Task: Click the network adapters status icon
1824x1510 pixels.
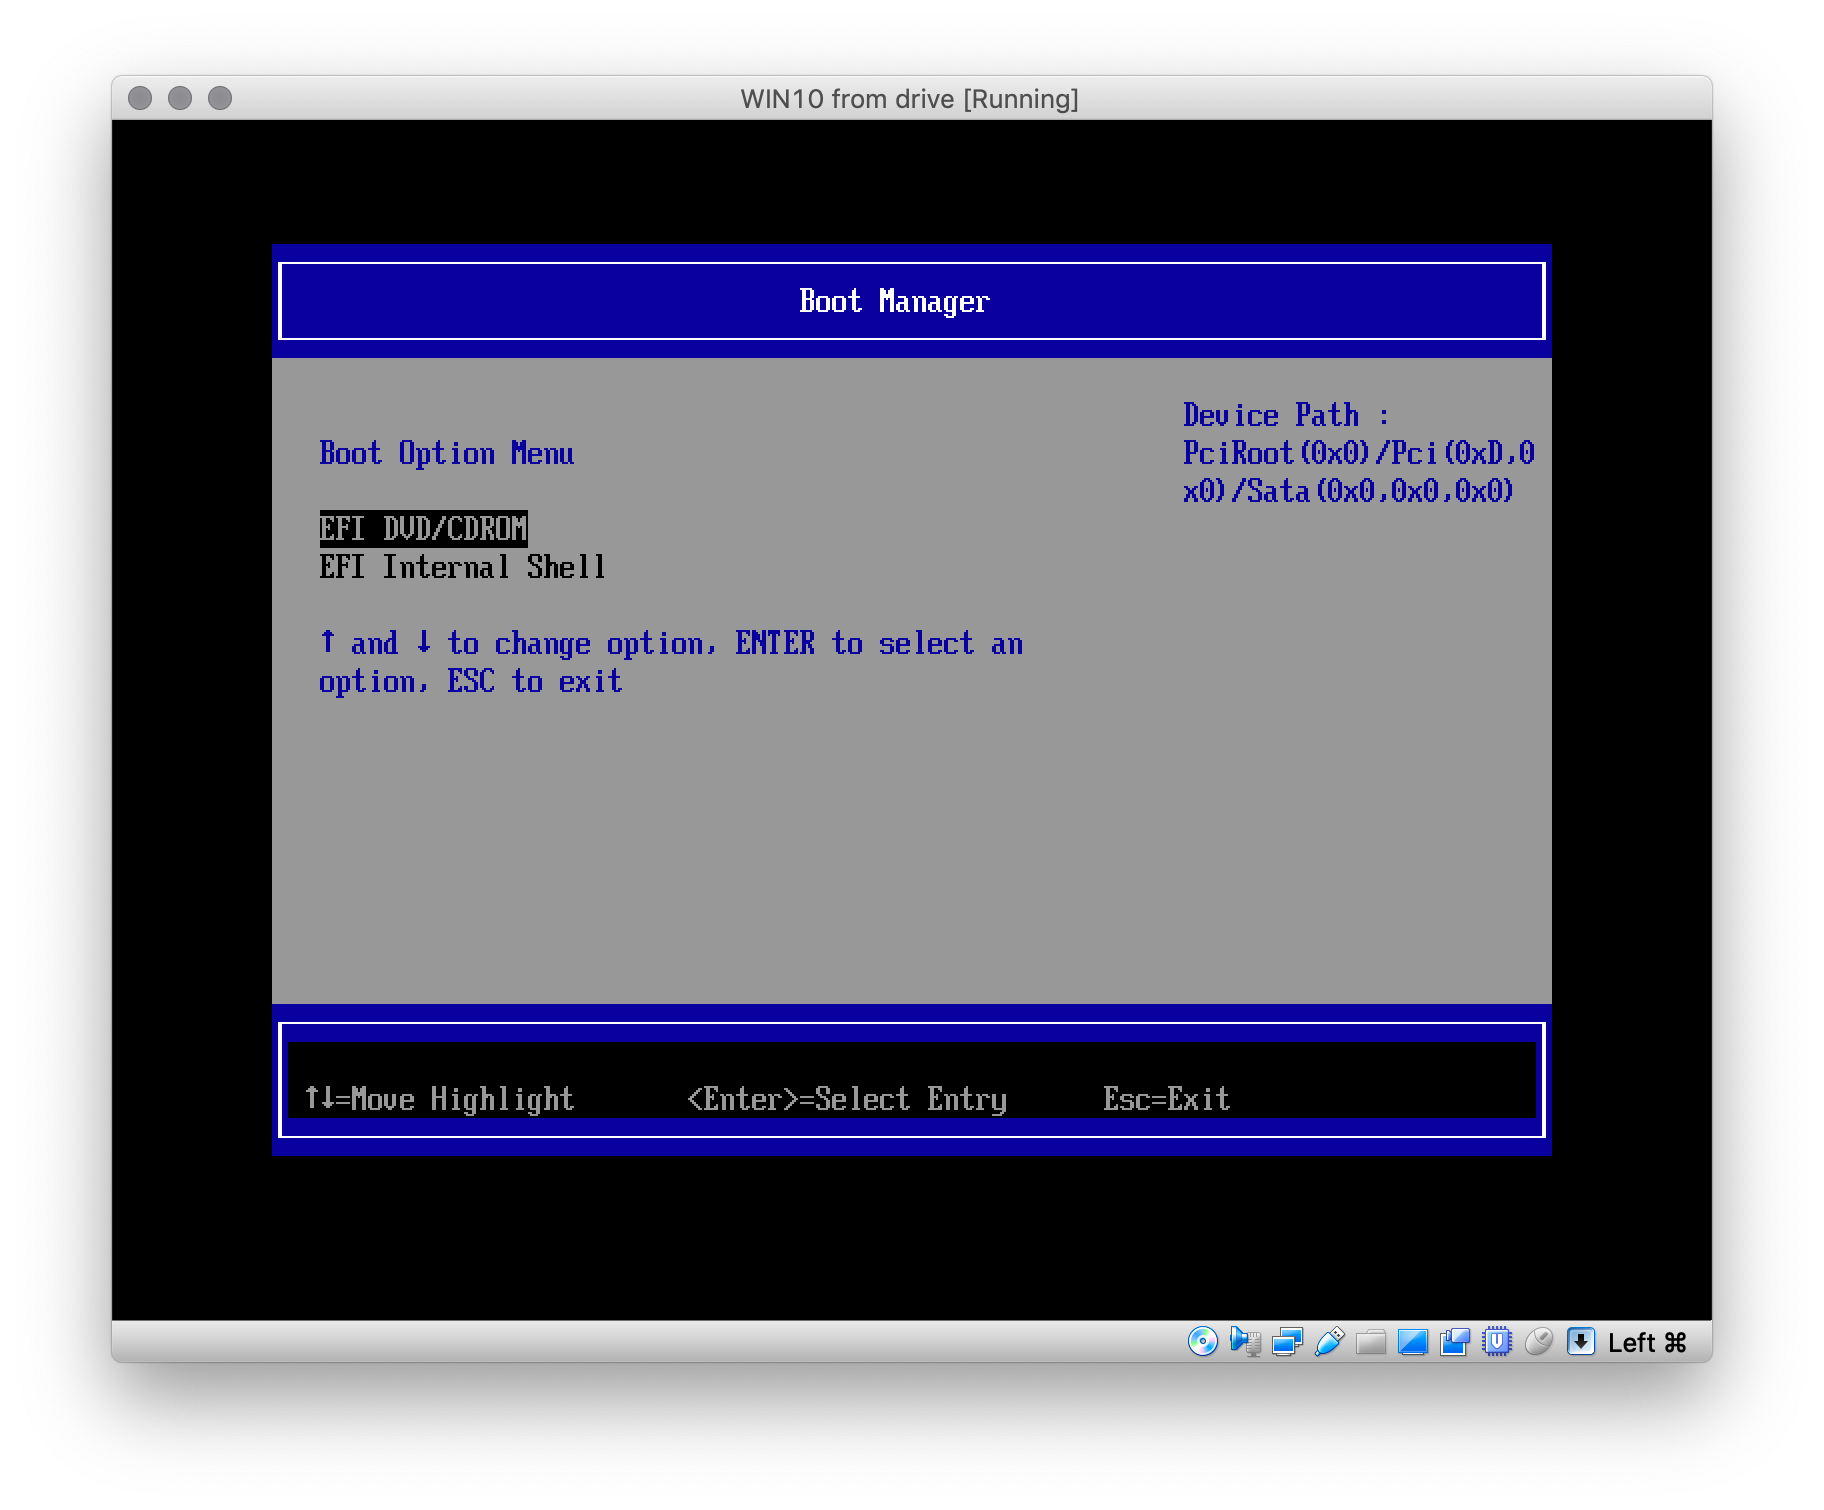Action: click(1286, 1343)
